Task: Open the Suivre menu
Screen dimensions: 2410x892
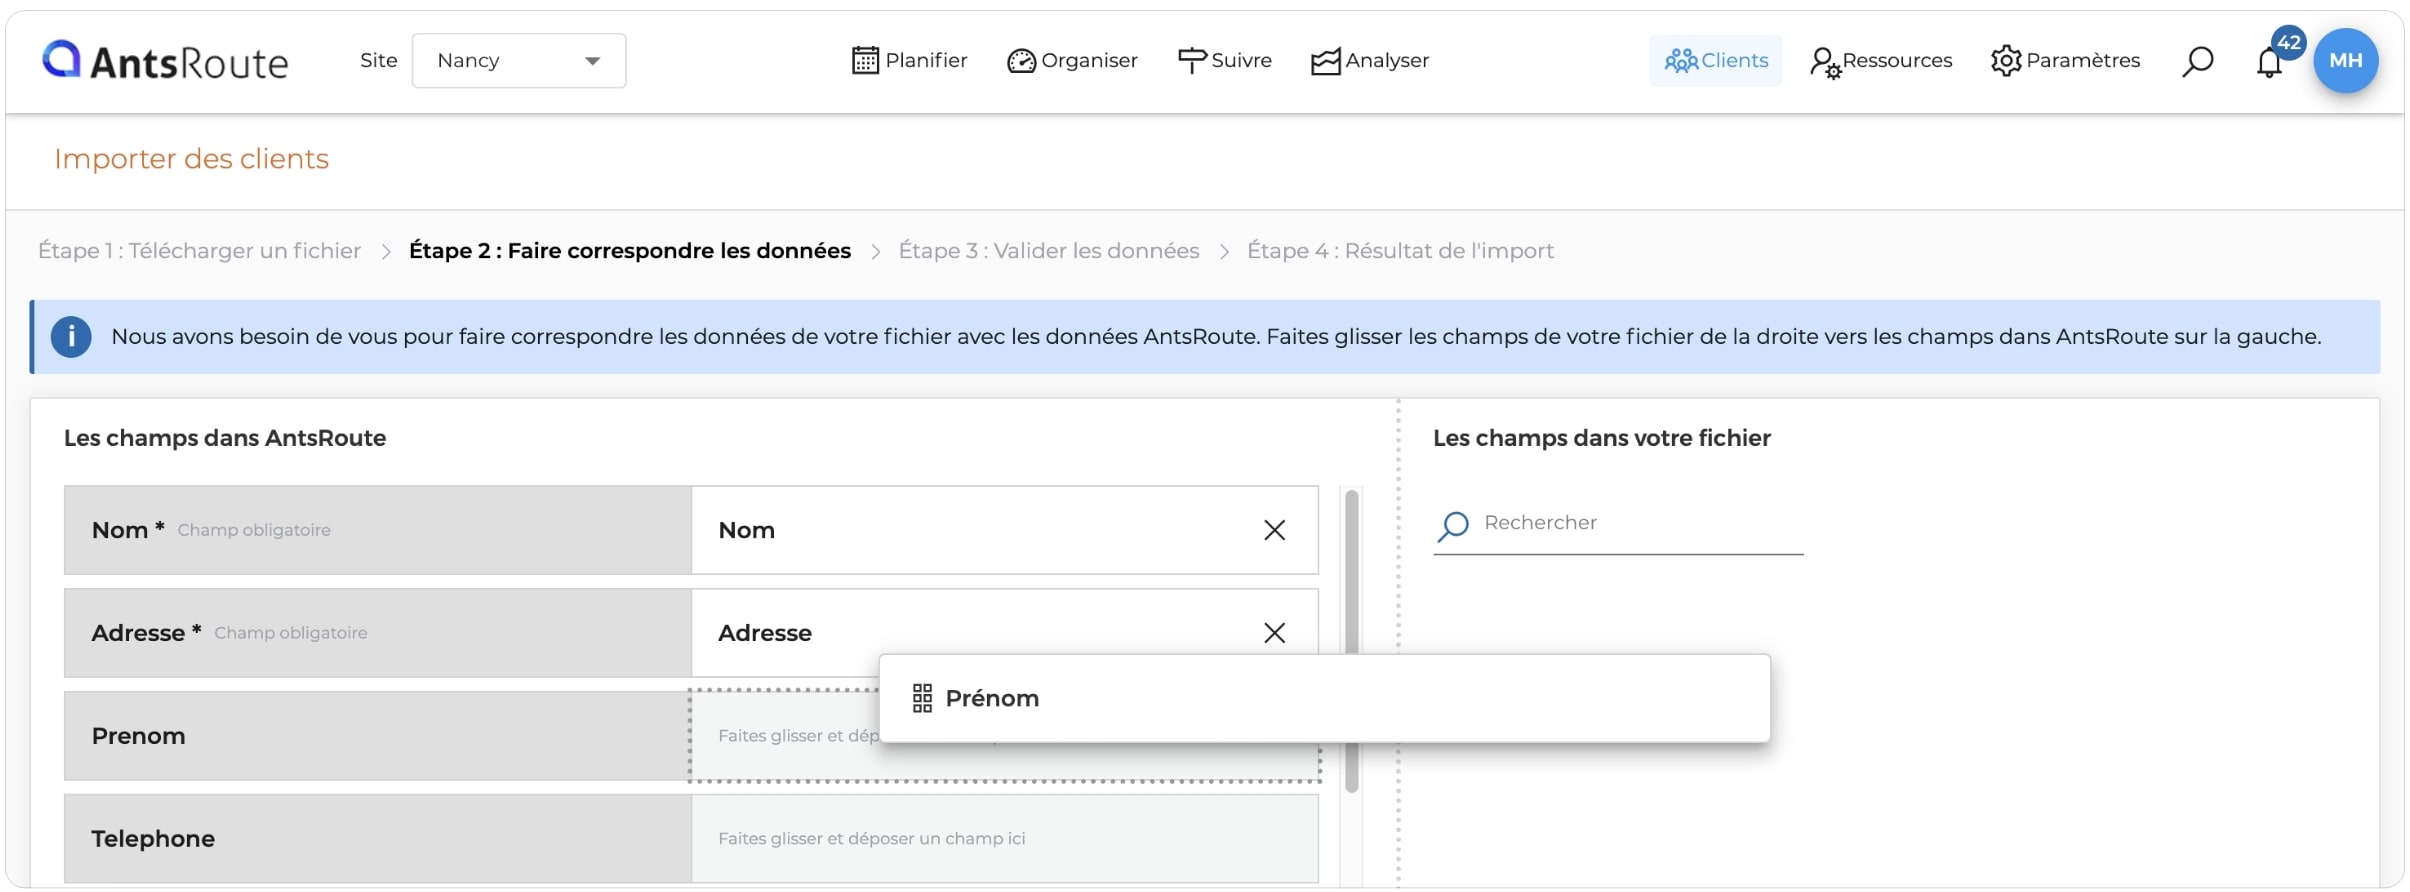Action: [x=1224, y=61]
